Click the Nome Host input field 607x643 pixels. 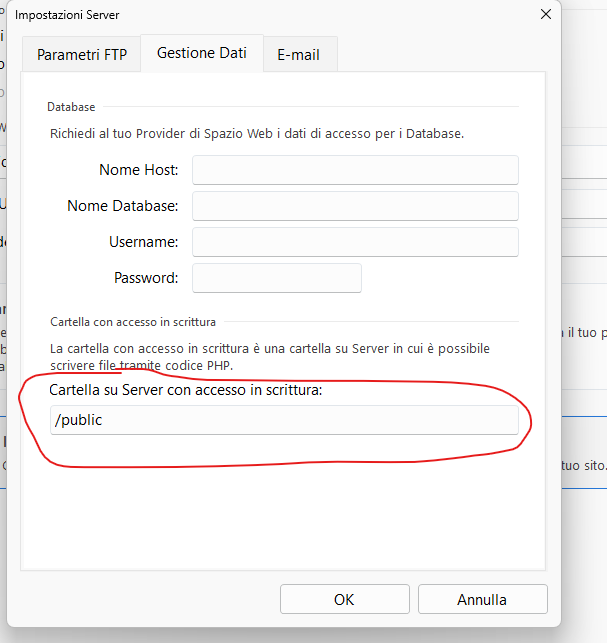pyautogui.click(x=355, y=170)
